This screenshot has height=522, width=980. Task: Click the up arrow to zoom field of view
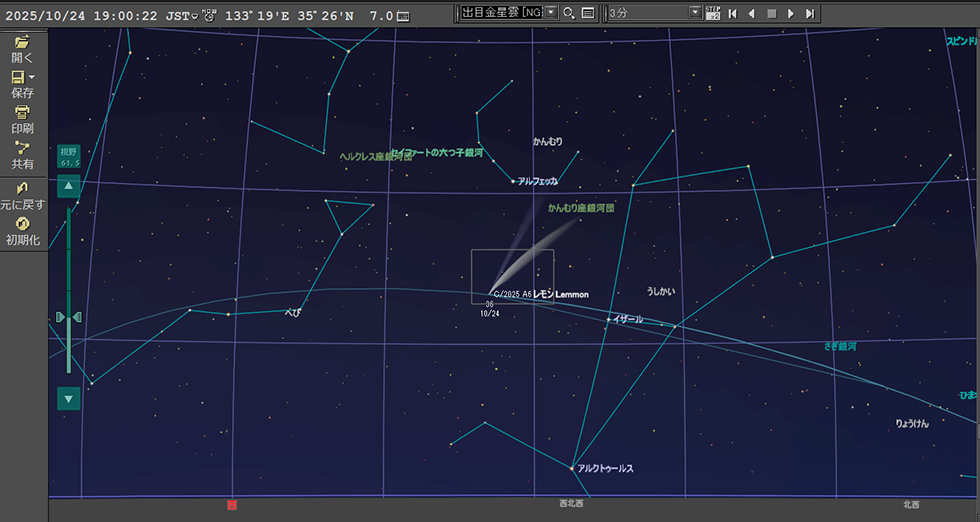pyautogui.click(x=68, y=186)
